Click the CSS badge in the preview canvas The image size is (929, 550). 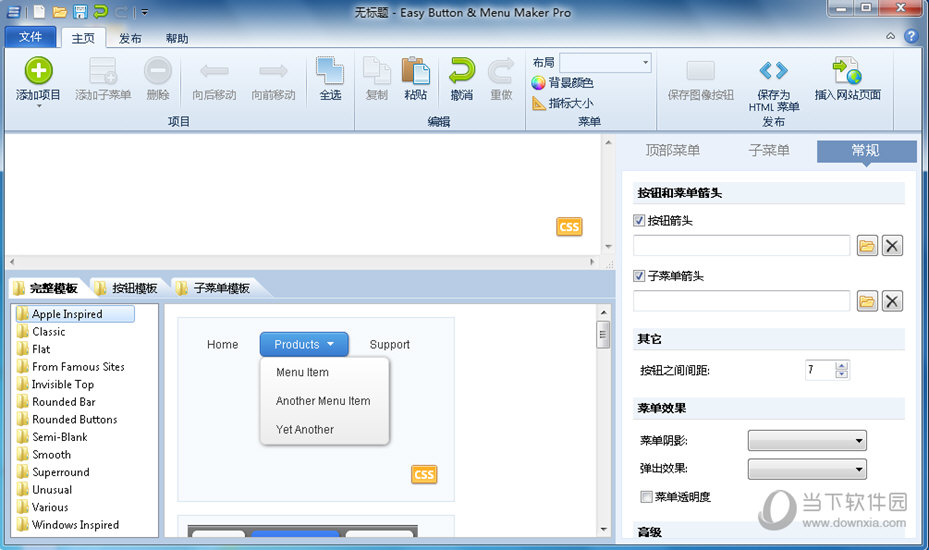click(569, 226)
